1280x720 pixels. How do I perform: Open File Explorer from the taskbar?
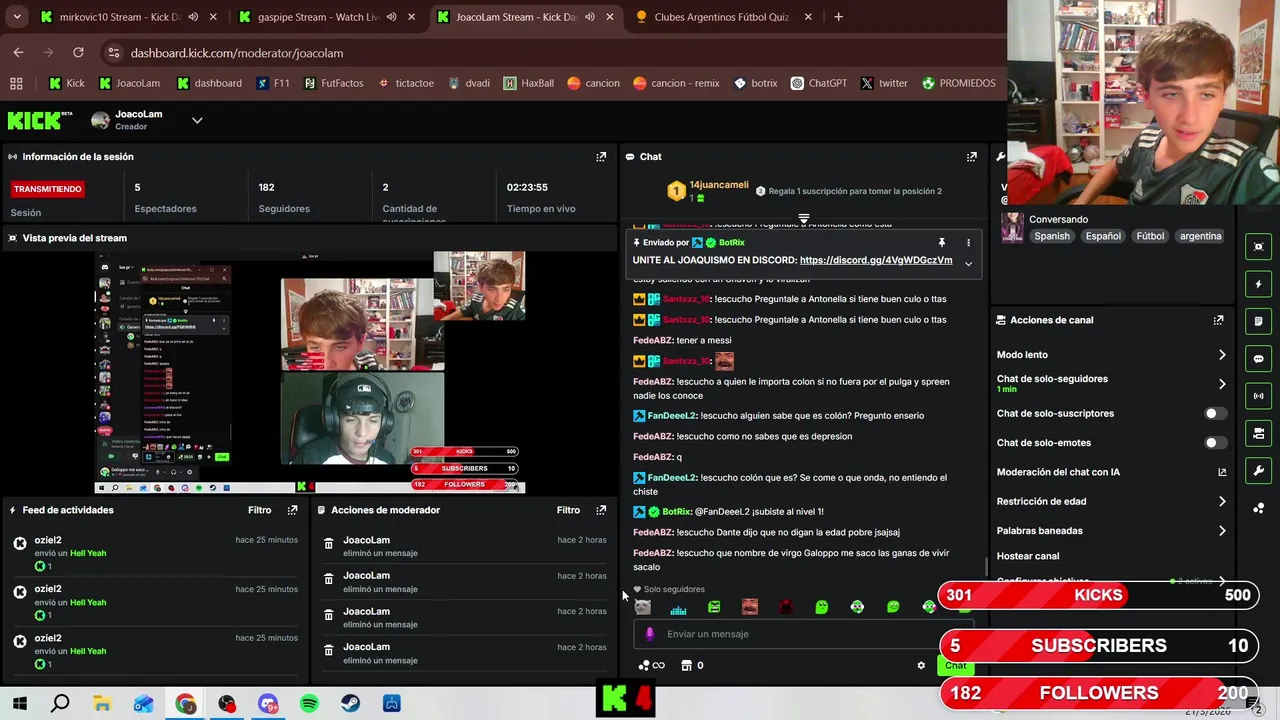[x=102, y=704]
